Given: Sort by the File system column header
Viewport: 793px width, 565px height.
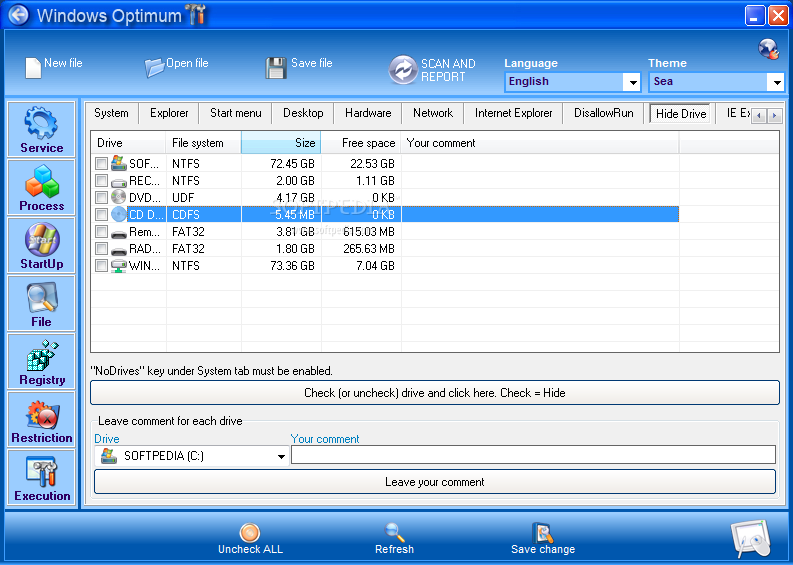Looking at the screenshot, I should point(203,143).
